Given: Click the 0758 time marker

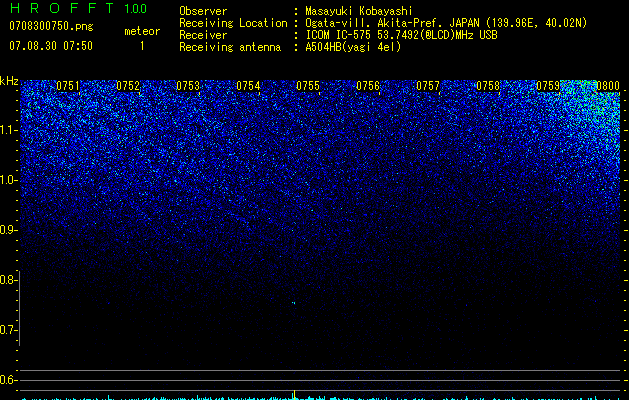Looking at the screenshot, I should pyautogui.click(x=488, y=86).
